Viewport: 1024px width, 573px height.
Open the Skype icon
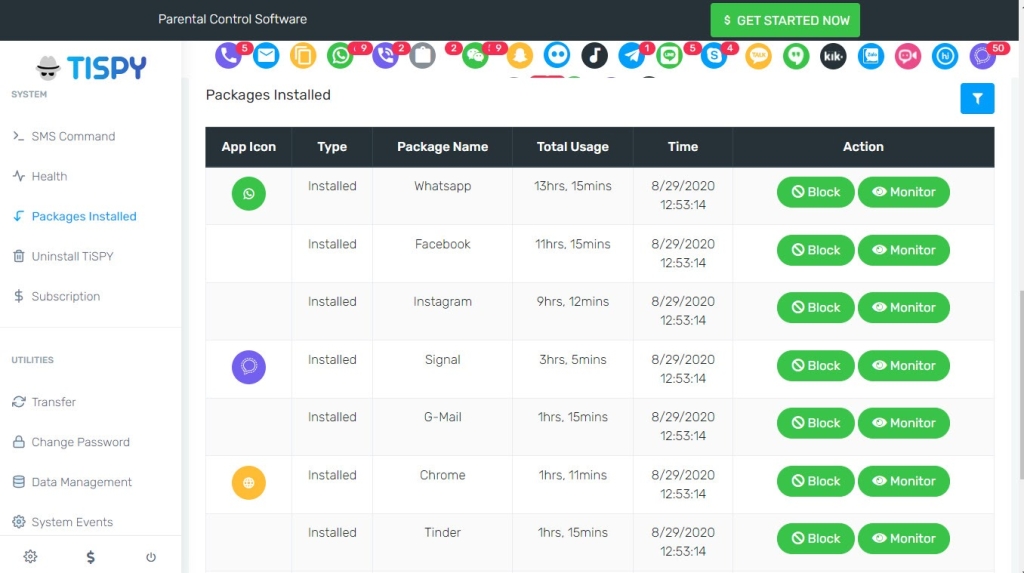tap(714, 56)
